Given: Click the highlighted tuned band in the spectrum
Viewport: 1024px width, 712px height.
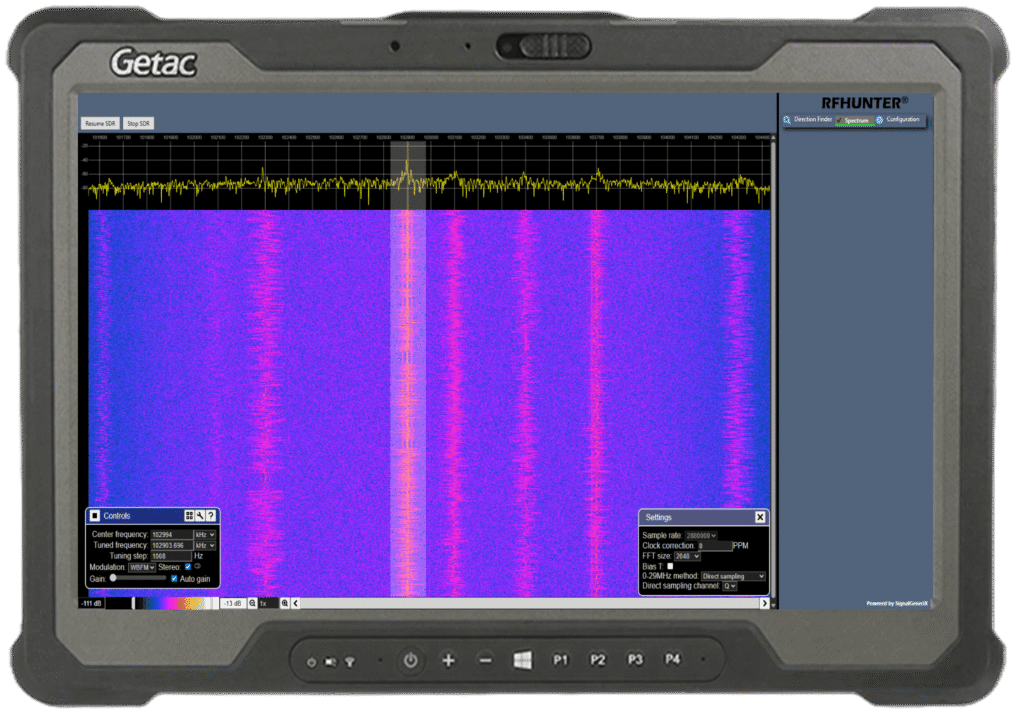Looking at the screenshot, I should tap(408, 369).
